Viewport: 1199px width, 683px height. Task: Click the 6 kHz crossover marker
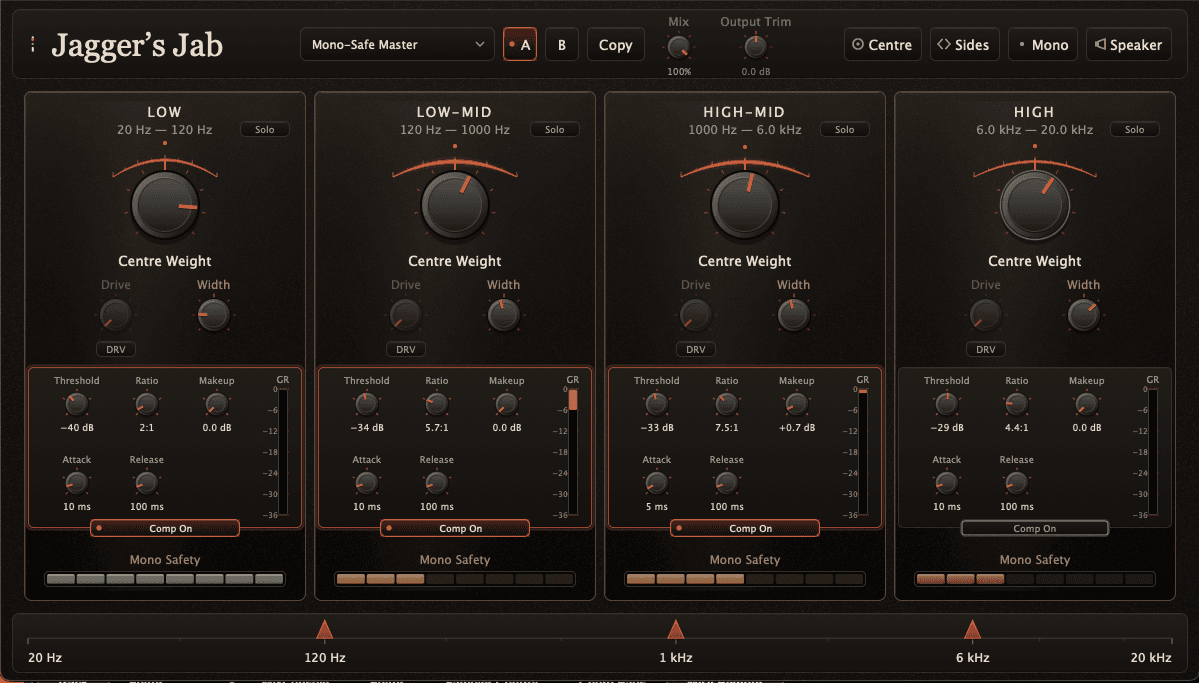click(972, 629)
